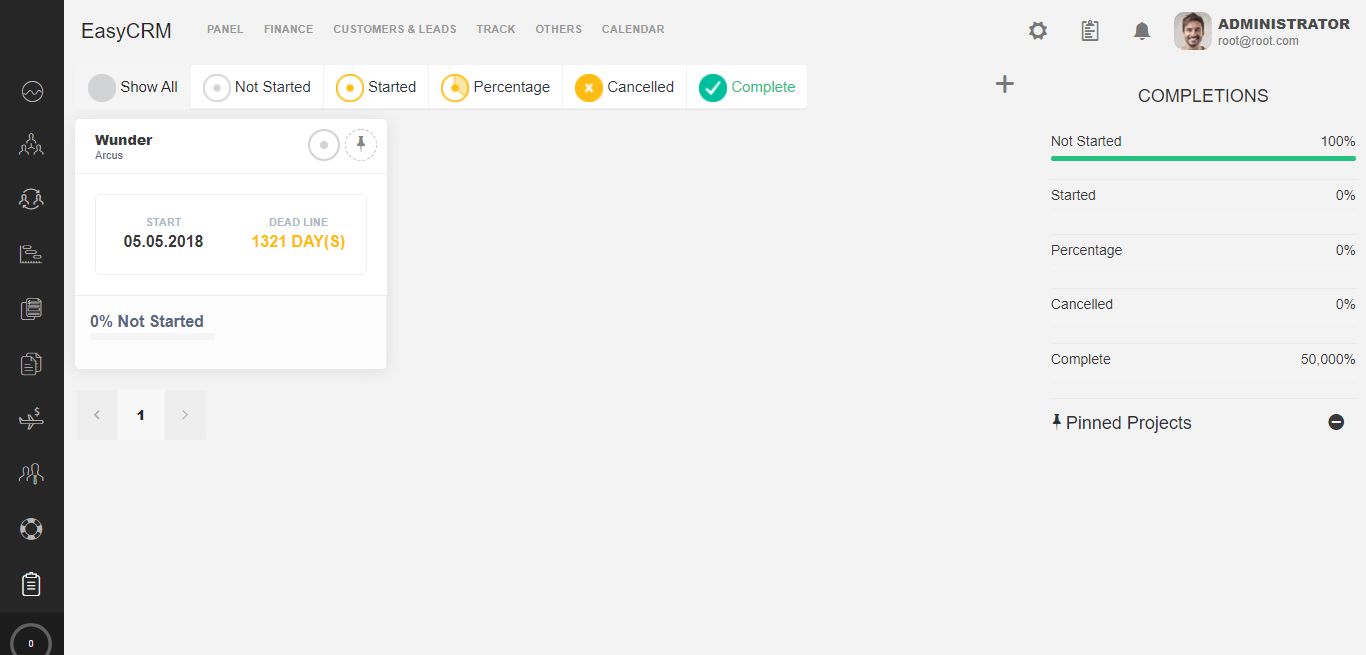The image size is (1366, 655).
Task: Open the projects Gantt chart icon in sidebar
Action: click(x=31, y=254)
